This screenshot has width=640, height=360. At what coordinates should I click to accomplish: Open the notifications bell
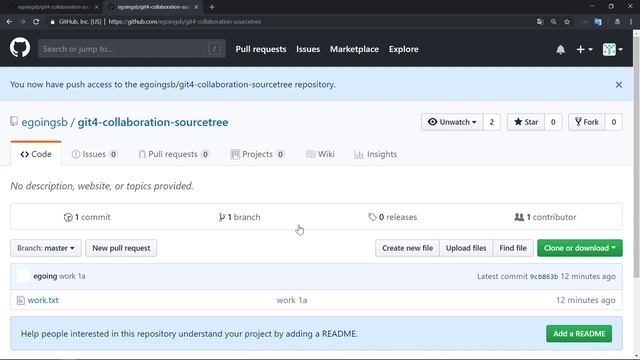[x=560, y=49]
